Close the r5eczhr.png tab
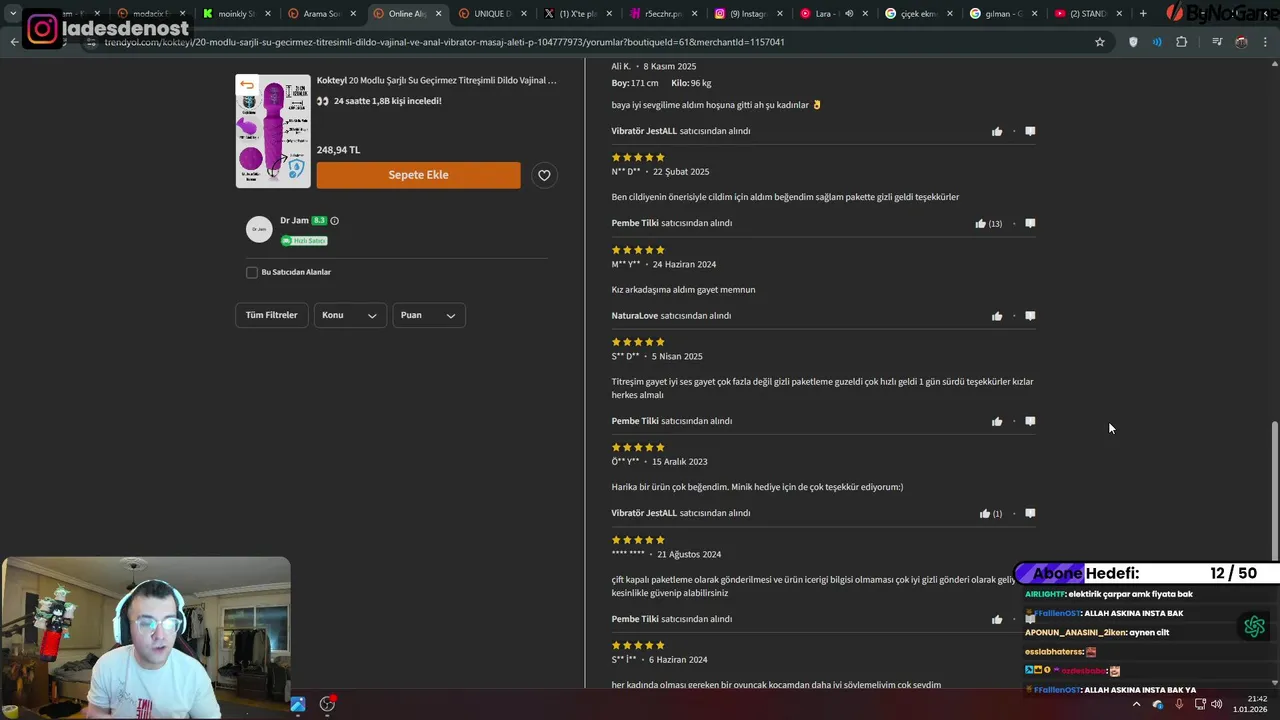This screenshot has height=720, width=1280. 694,14
